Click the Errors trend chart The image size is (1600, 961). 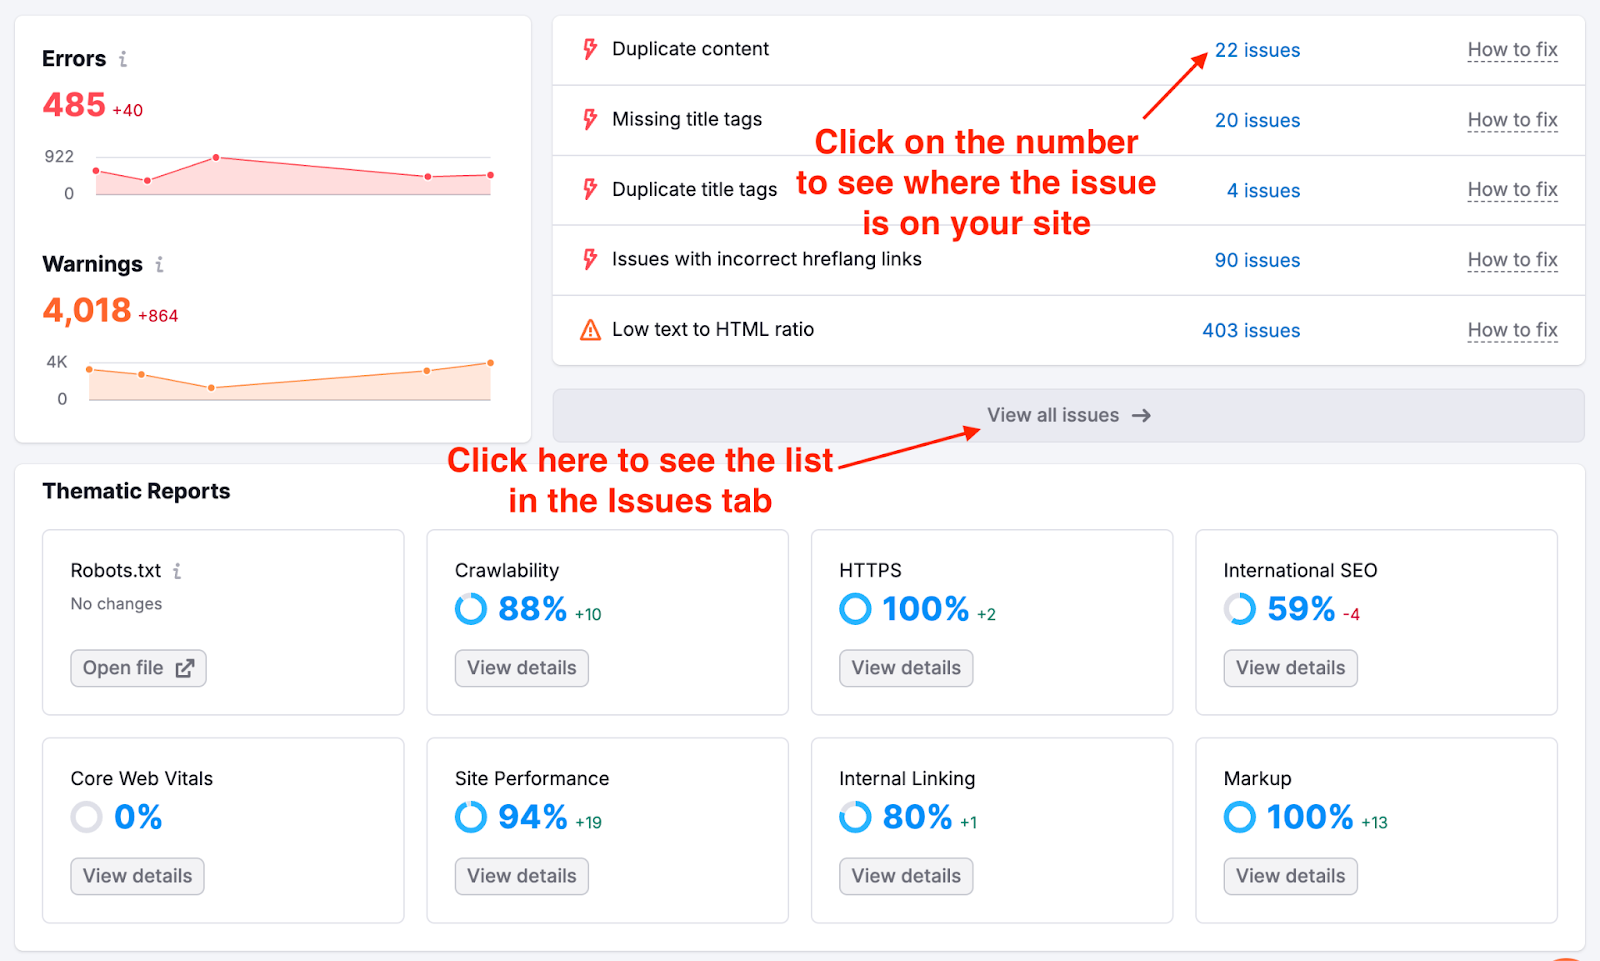pyautogui.click(x=292, y=176)
